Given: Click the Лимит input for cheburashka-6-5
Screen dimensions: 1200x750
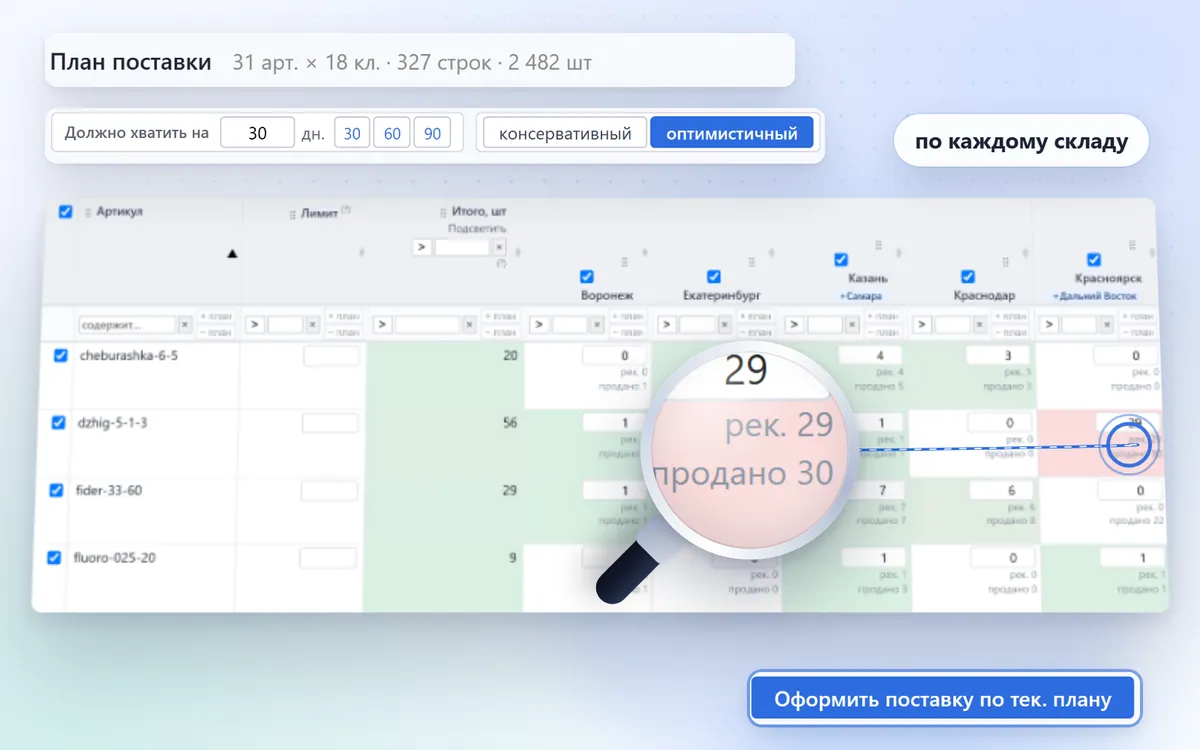Looking at the screenshot, I should [x=331, y=356].
